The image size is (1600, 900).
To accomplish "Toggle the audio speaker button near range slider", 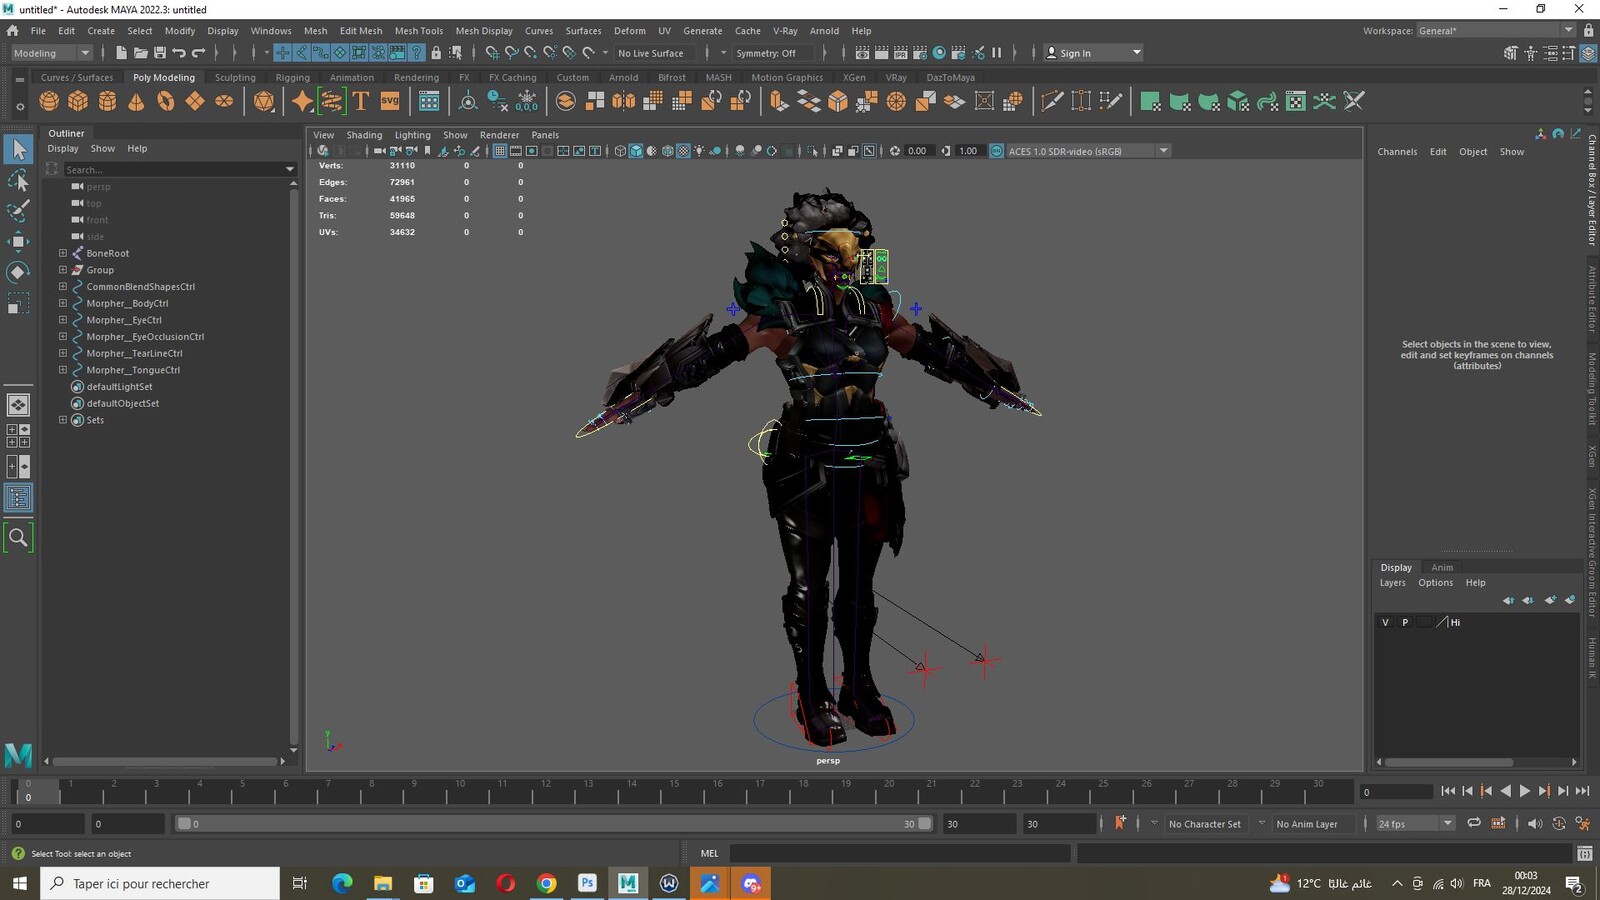I will click(x=1534, y=823).
